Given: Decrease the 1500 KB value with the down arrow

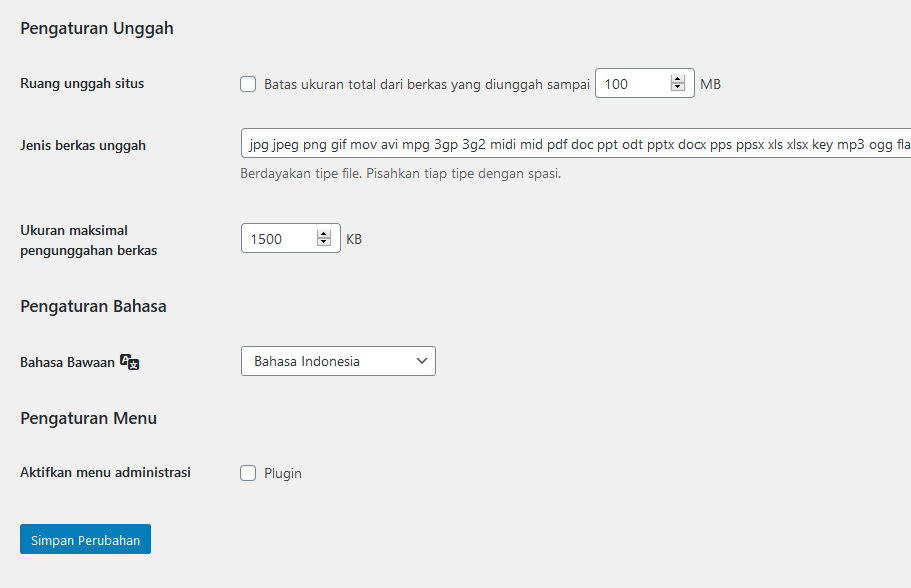Looking at the screenshot, I should [323, 243].
